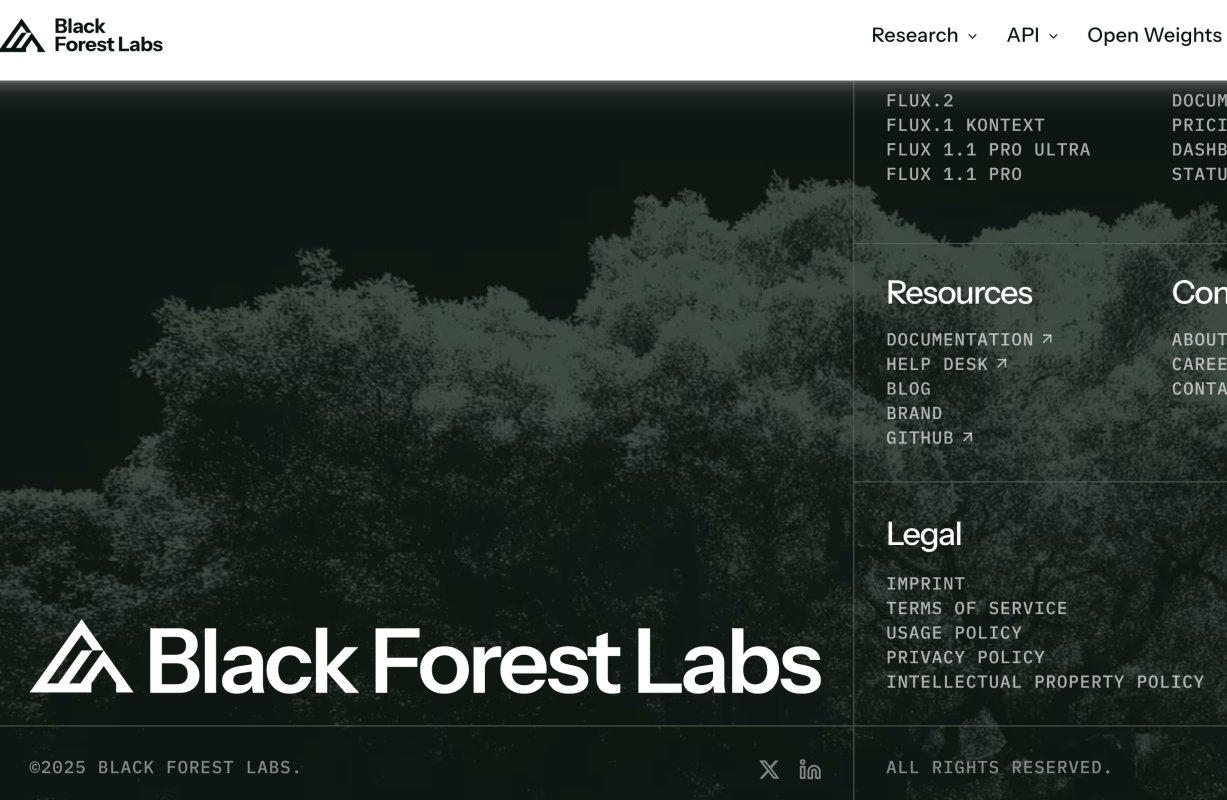Viewport: 1227px width, 800px height.
Task: Visit the BLOG page
Action: tap(908, 388)
